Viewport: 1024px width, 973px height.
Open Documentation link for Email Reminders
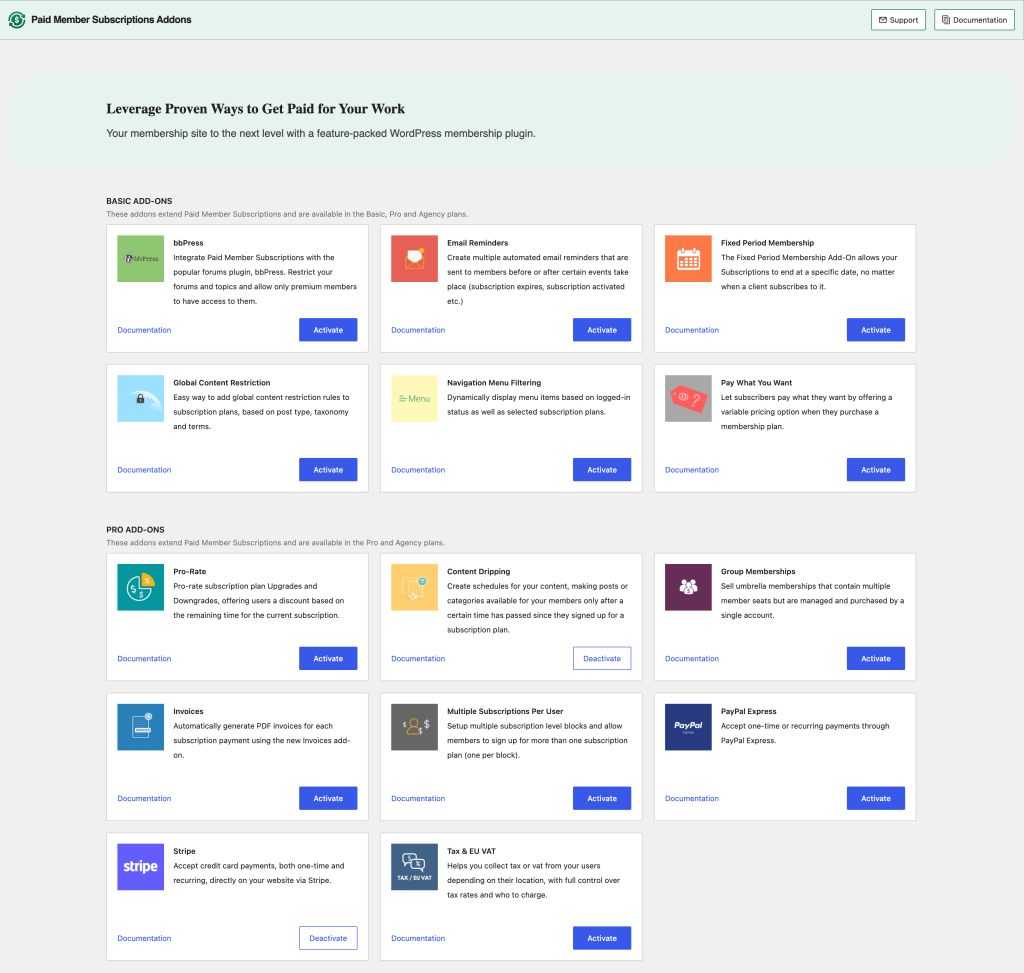click(x=418, y=330)
